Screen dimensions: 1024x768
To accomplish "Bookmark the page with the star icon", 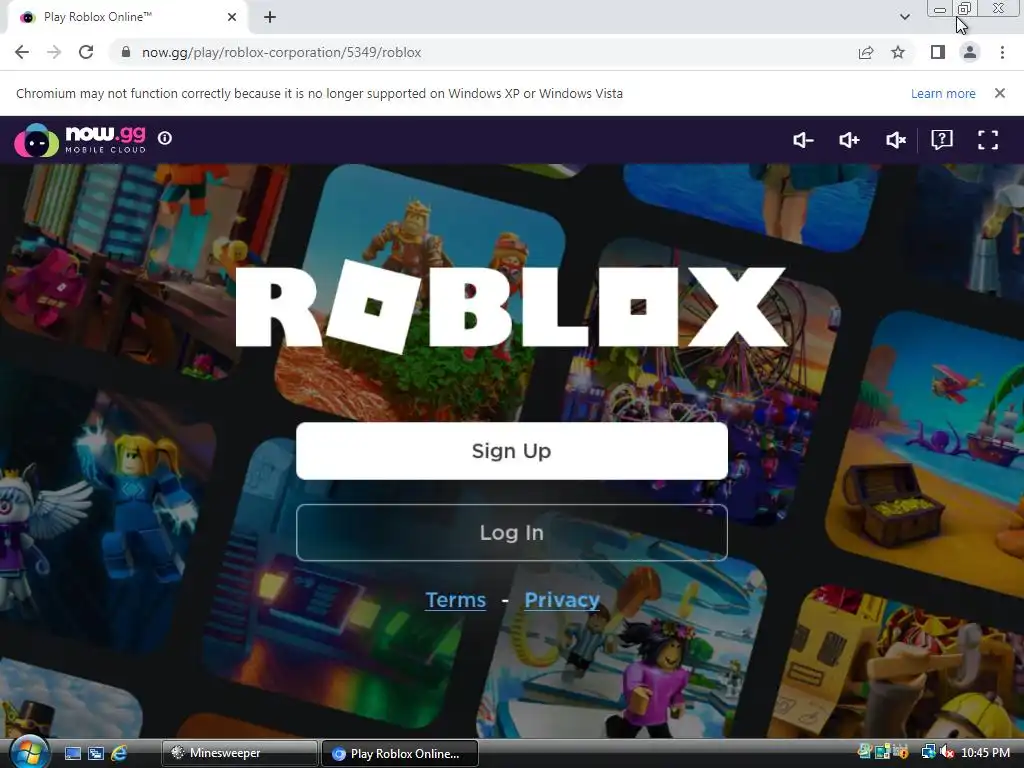I will (898, 52).
